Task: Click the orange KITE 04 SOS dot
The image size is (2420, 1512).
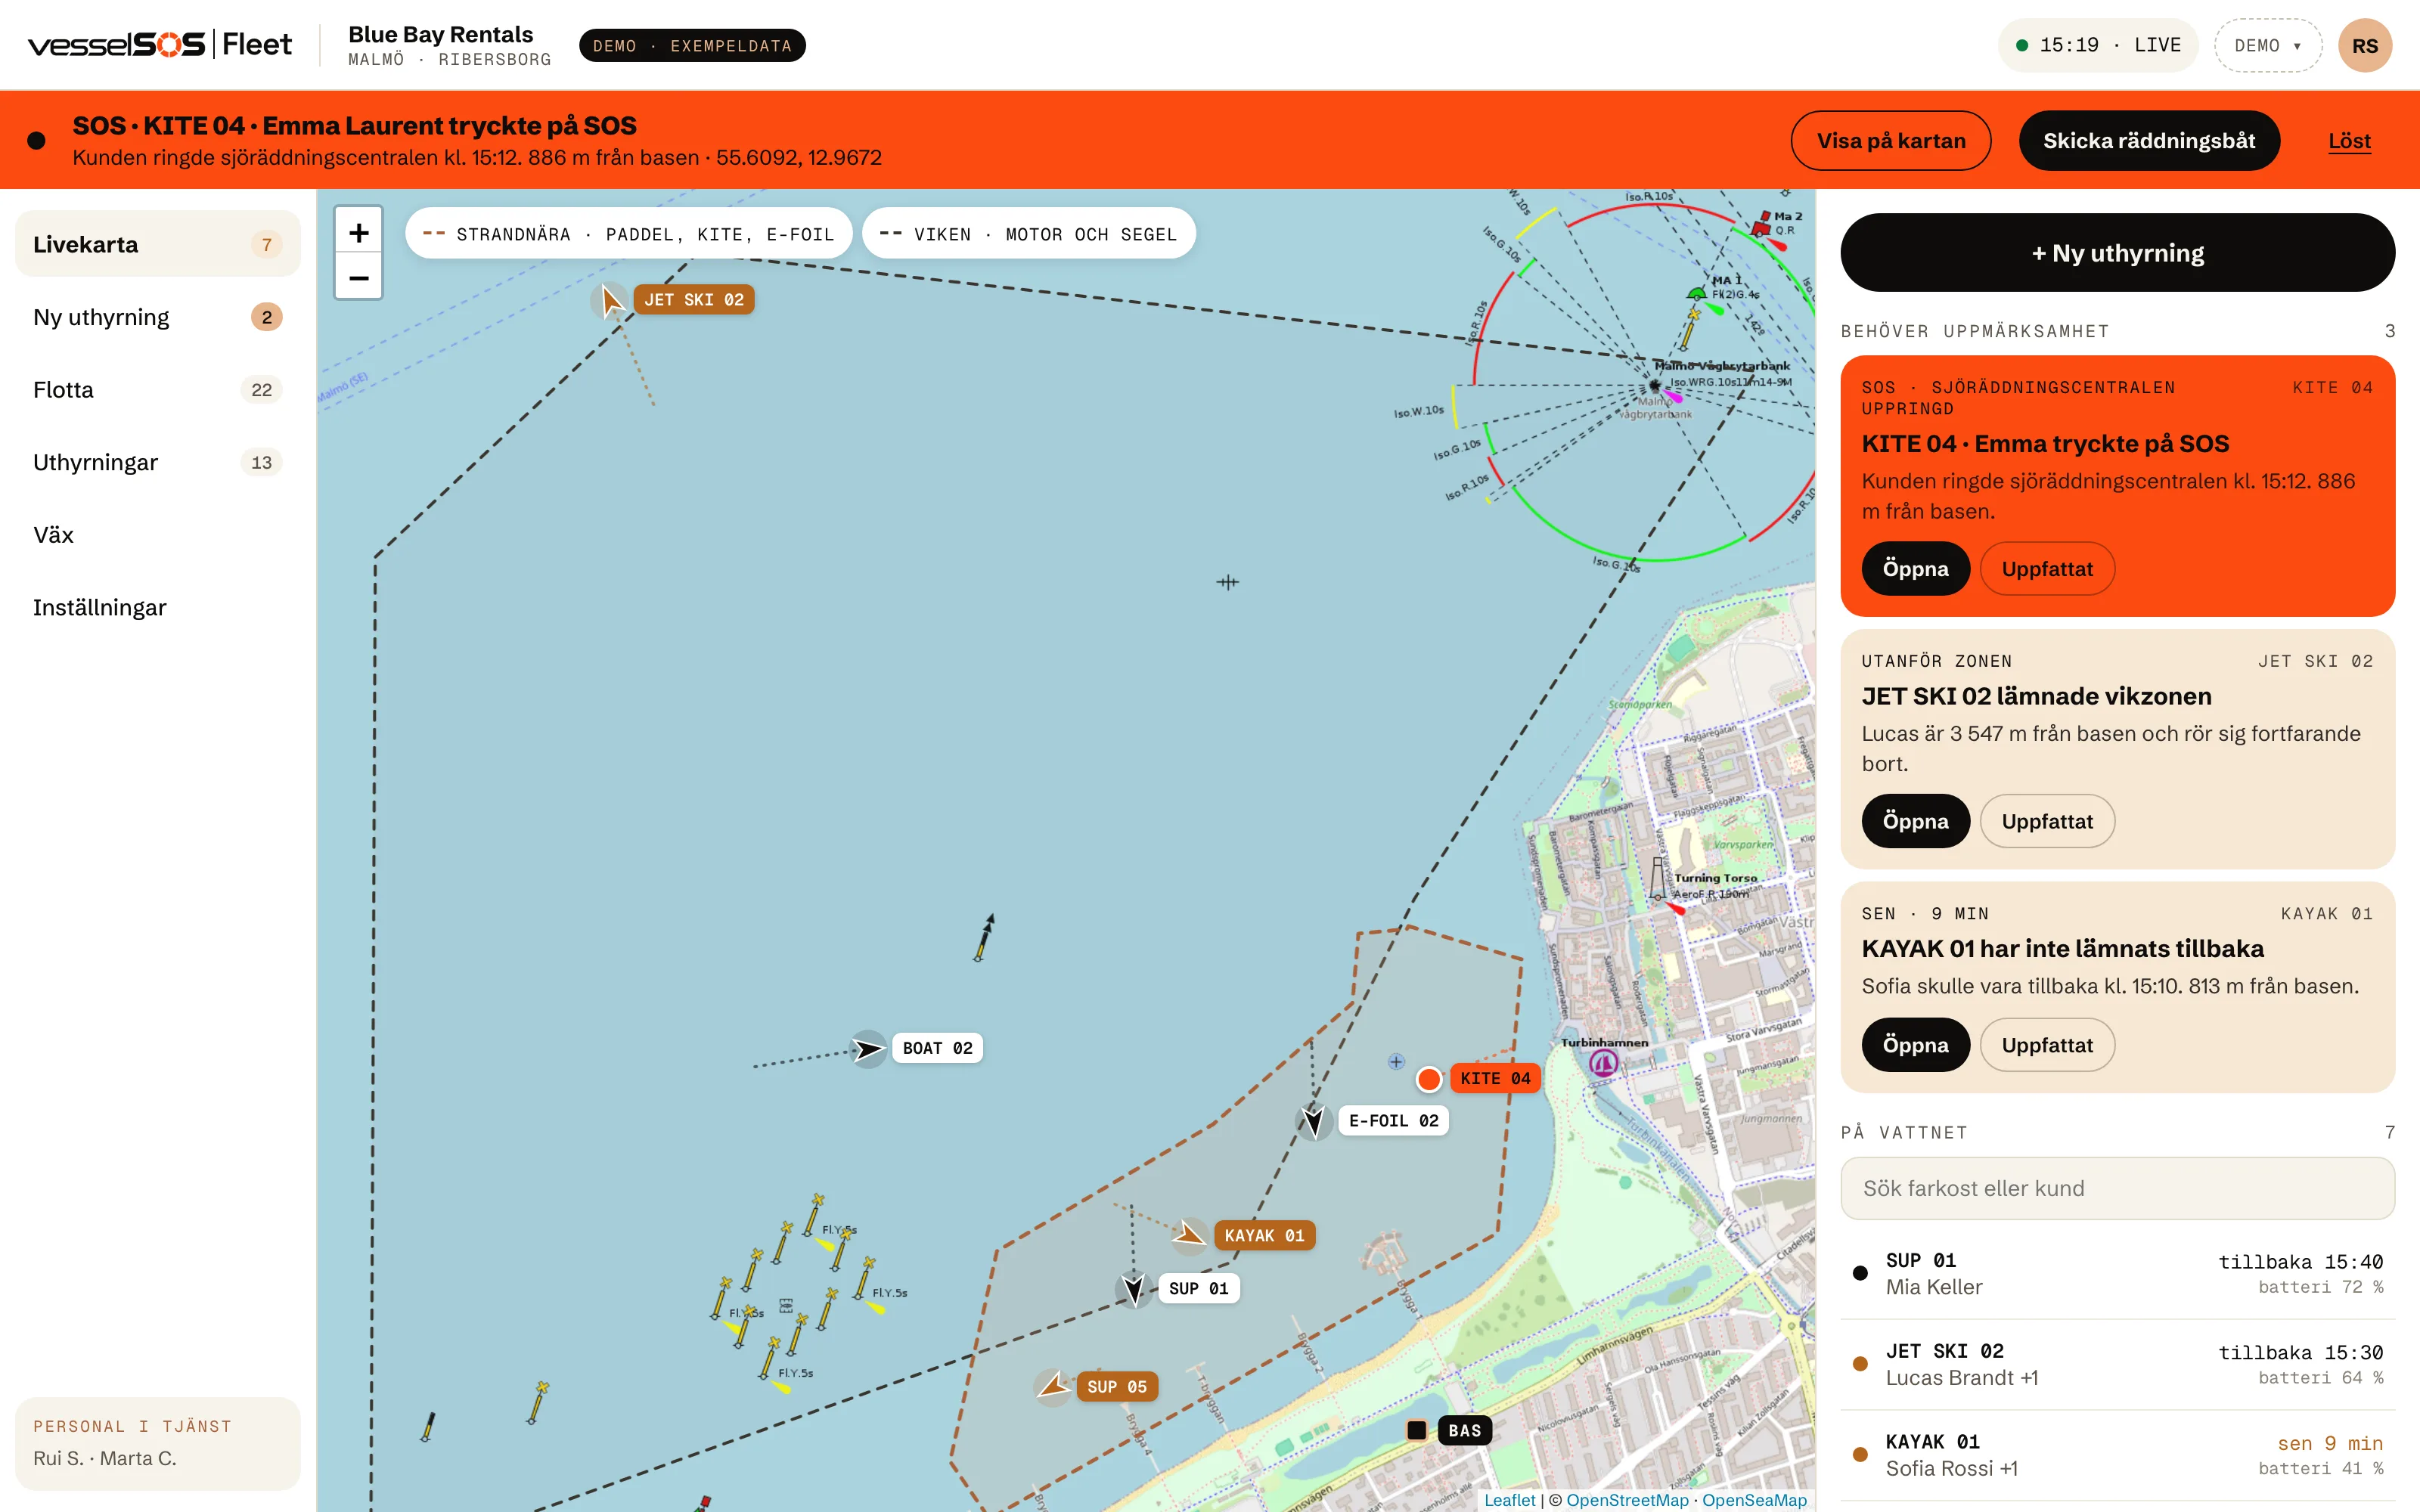Action: [1429, 1079]
